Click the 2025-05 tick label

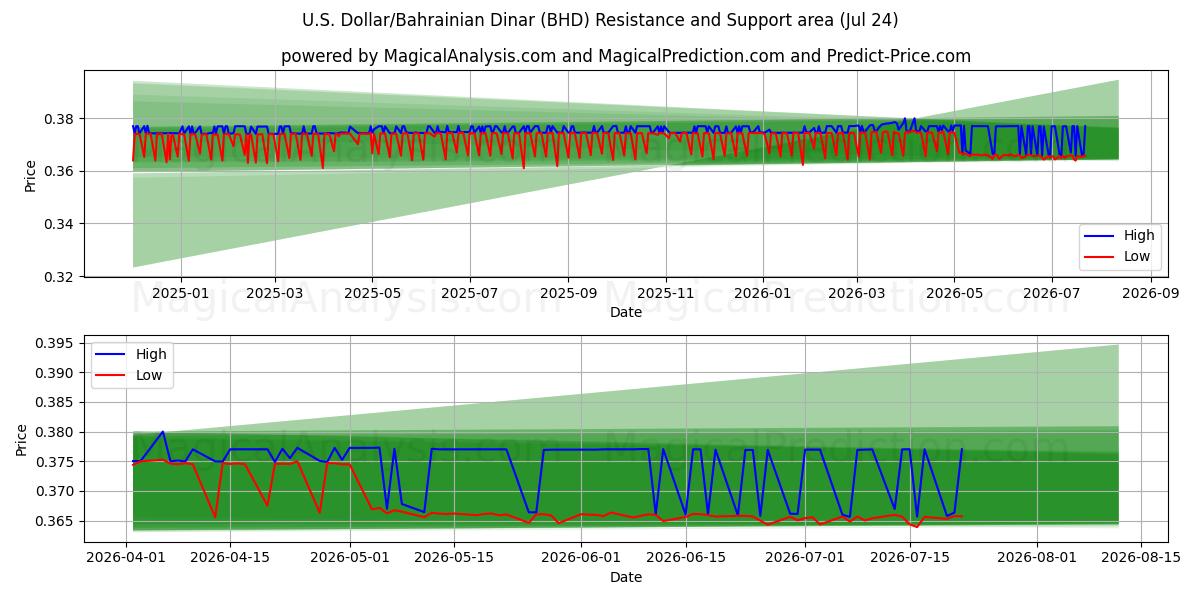(x=372, y=293)
